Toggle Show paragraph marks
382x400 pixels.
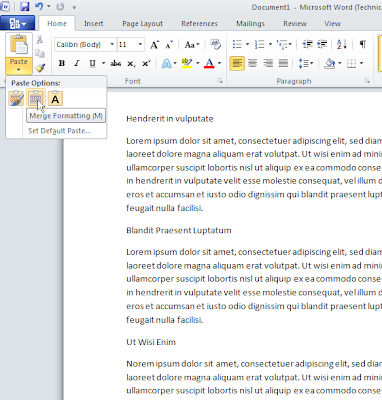[x=363, y=44]
